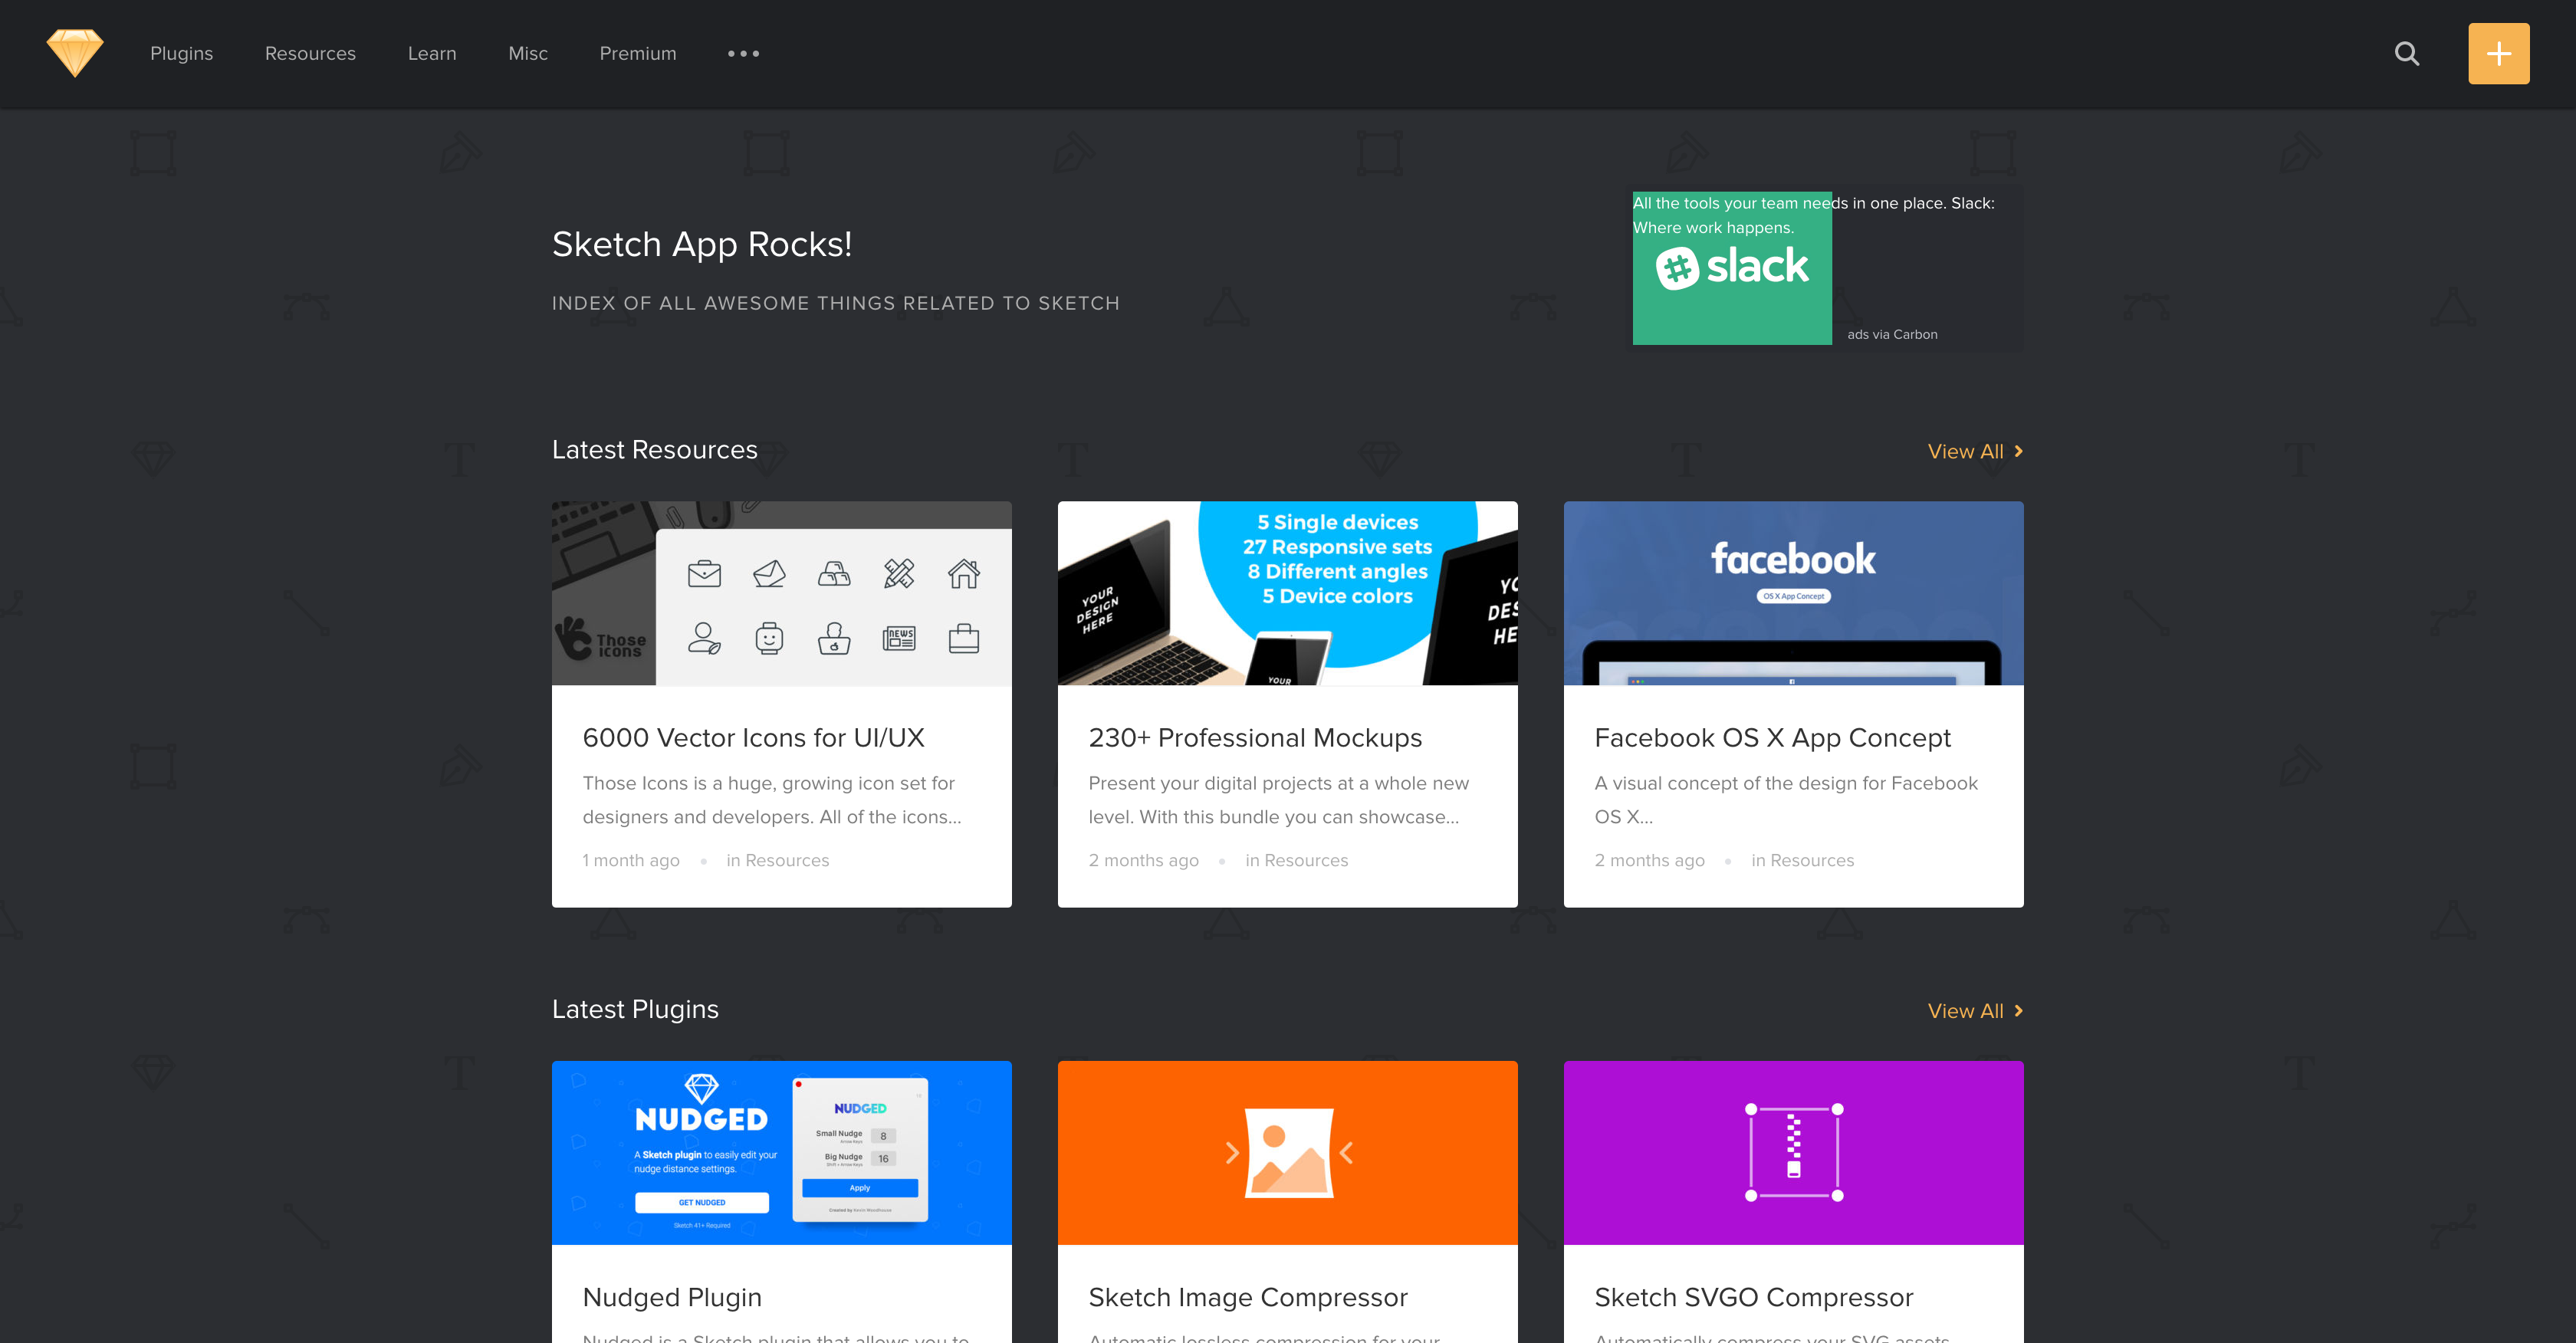The height and width of the screenshot is (1343, 2576).
Task: Click the Sketch SVGO Compressor thumbnail
Action: point(1793,1152)
